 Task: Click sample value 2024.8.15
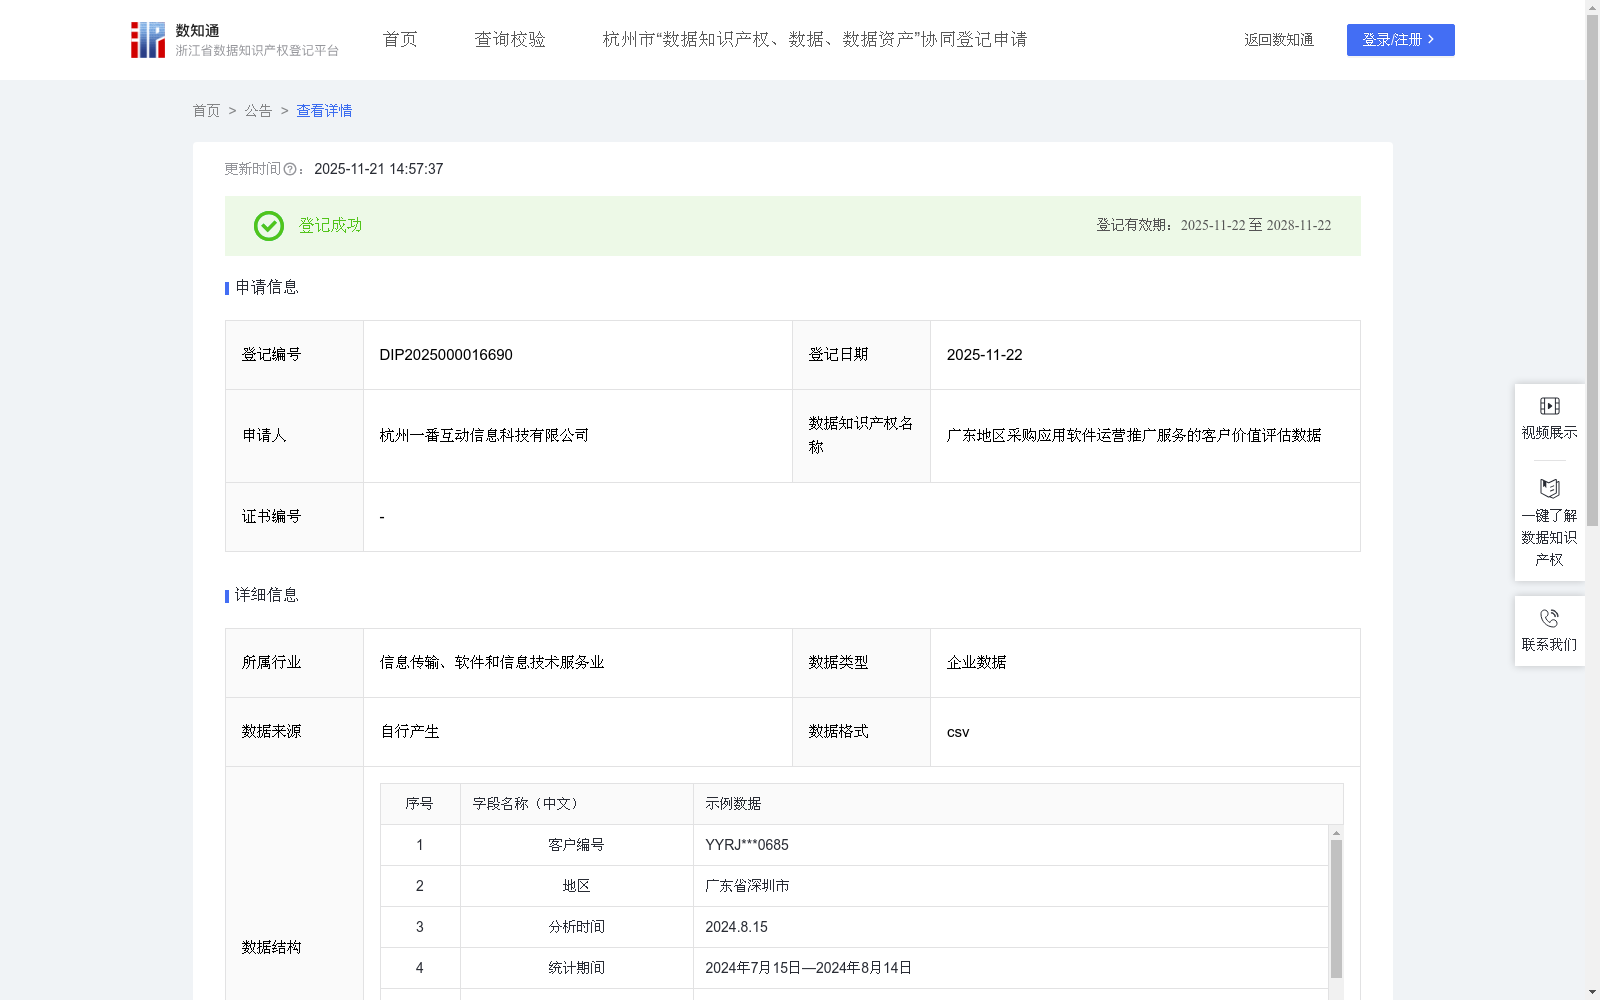(737, 927)
